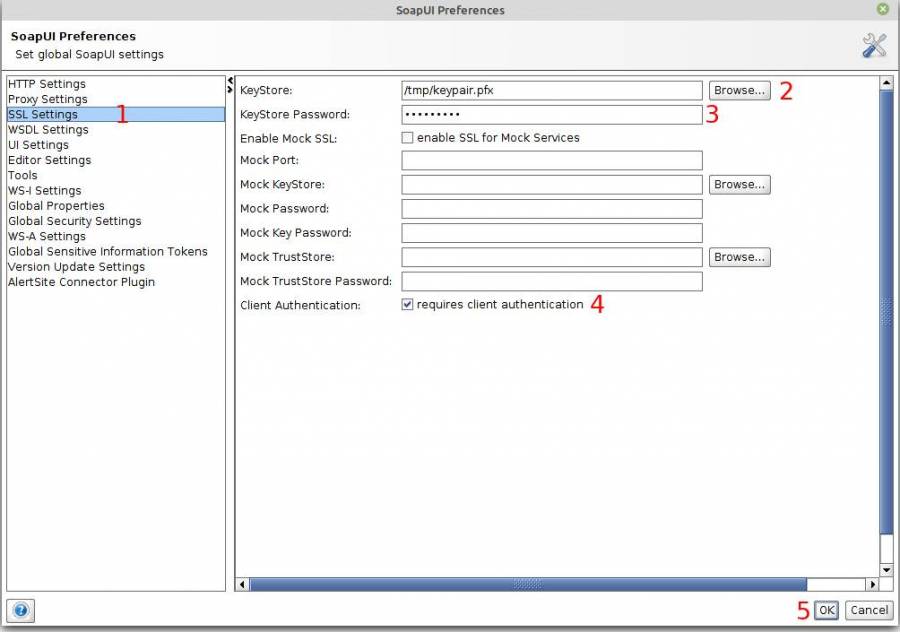Click the help question mark icon
Image resolution: width=900 pixels, height=632 pixels.
pos(20,610)
